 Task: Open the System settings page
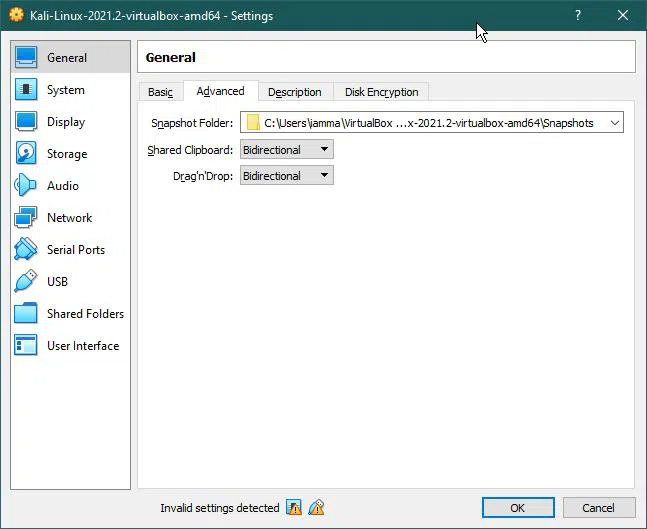click(70, 90)
